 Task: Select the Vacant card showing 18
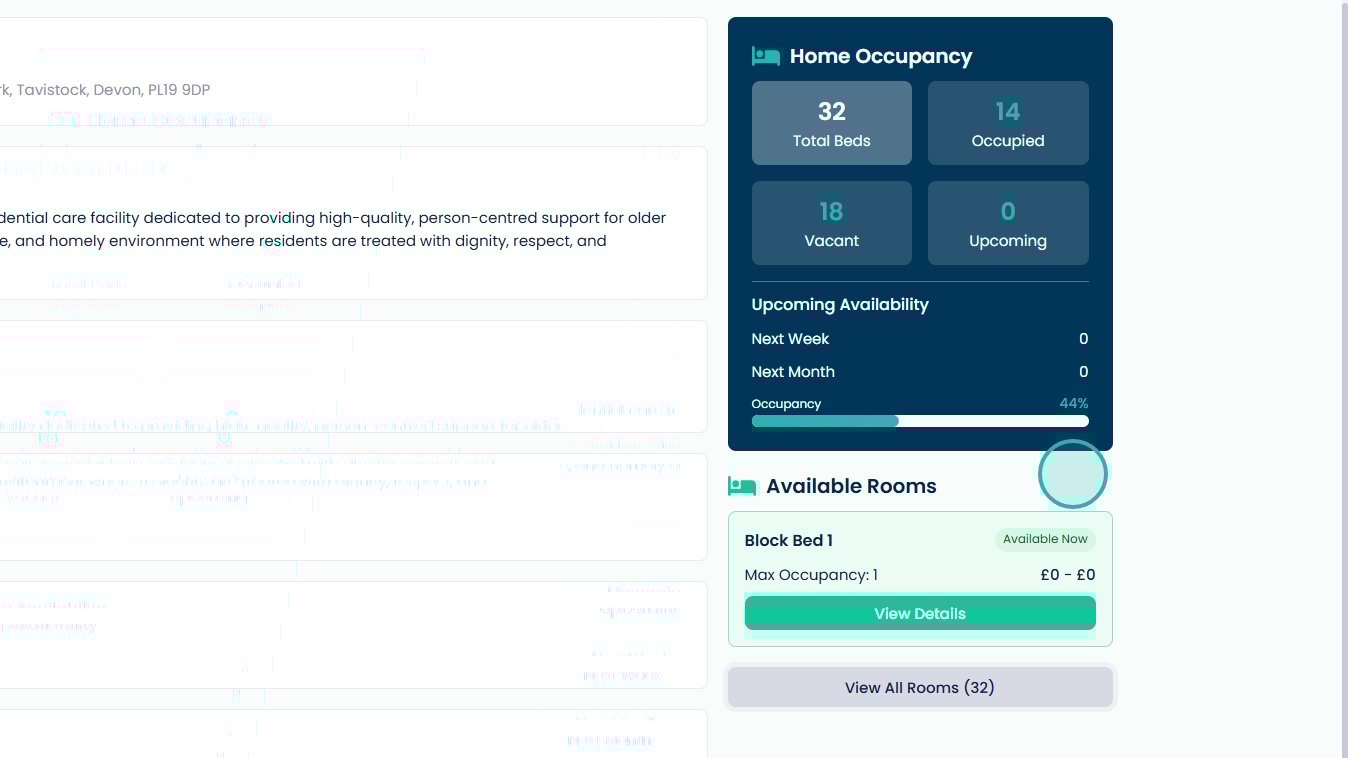point(831,223)
